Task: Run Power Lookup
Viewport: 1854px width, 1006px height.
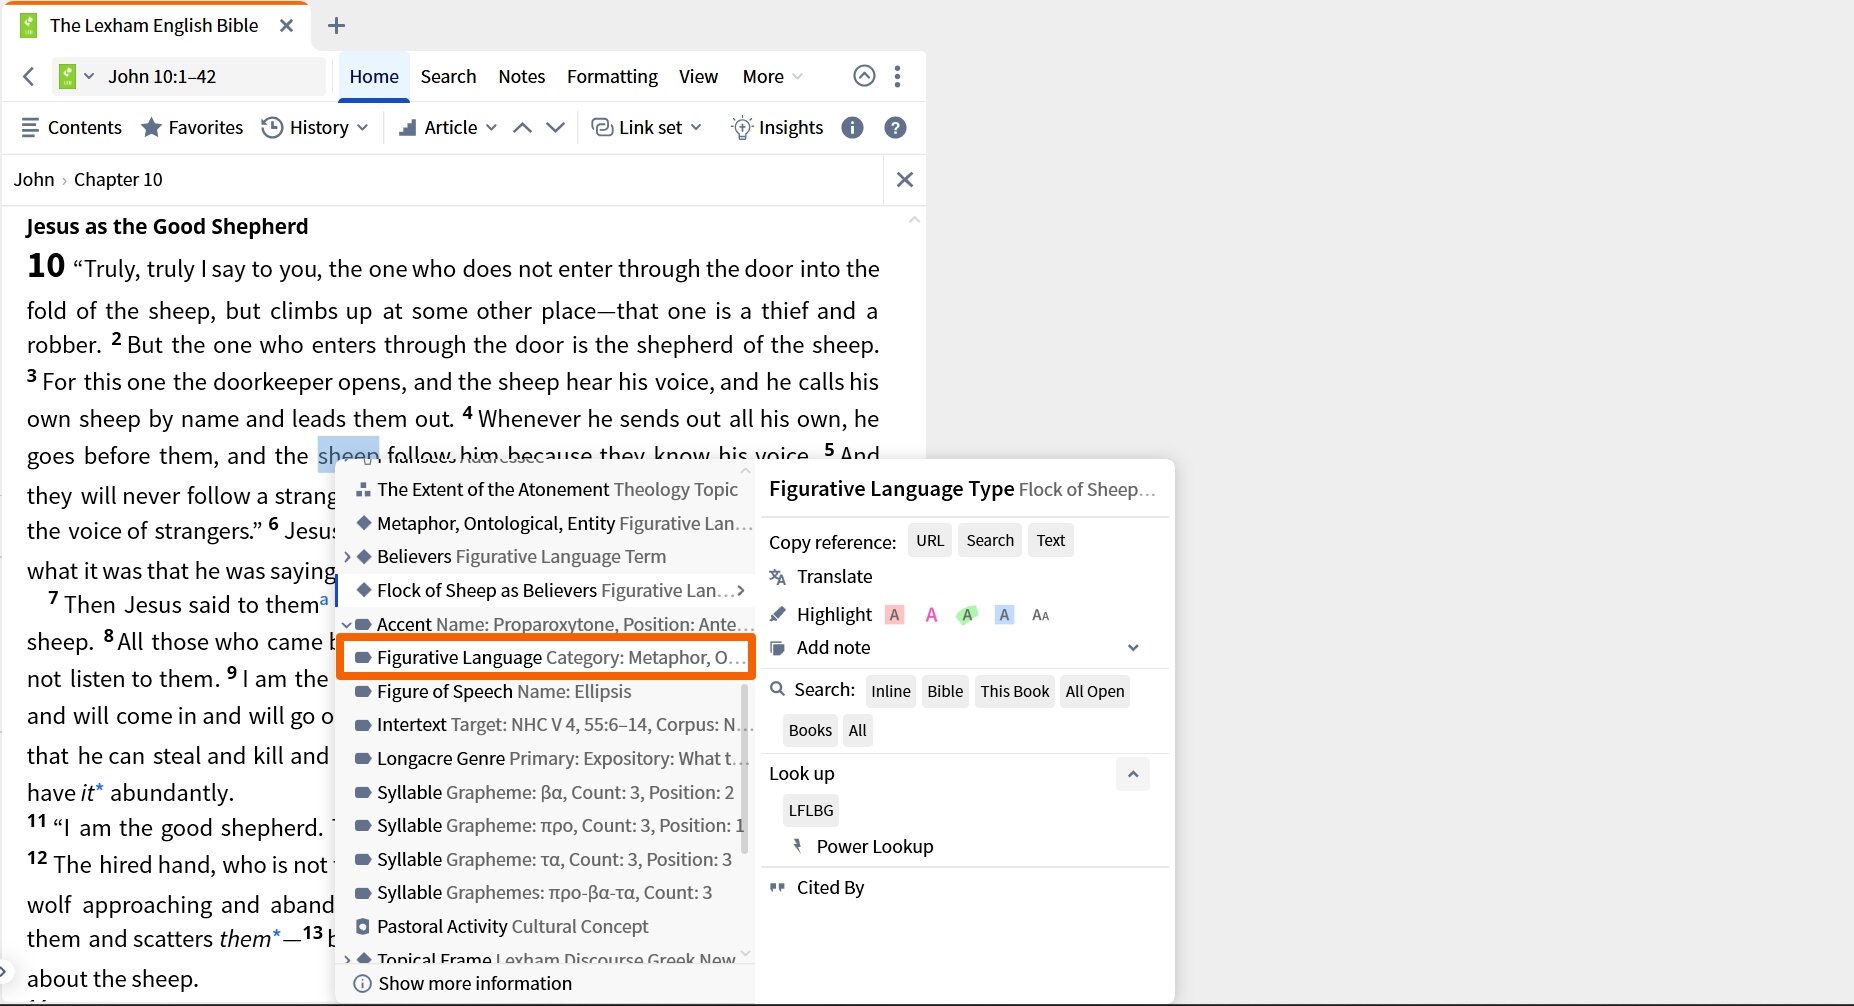Action: (862, 846)
